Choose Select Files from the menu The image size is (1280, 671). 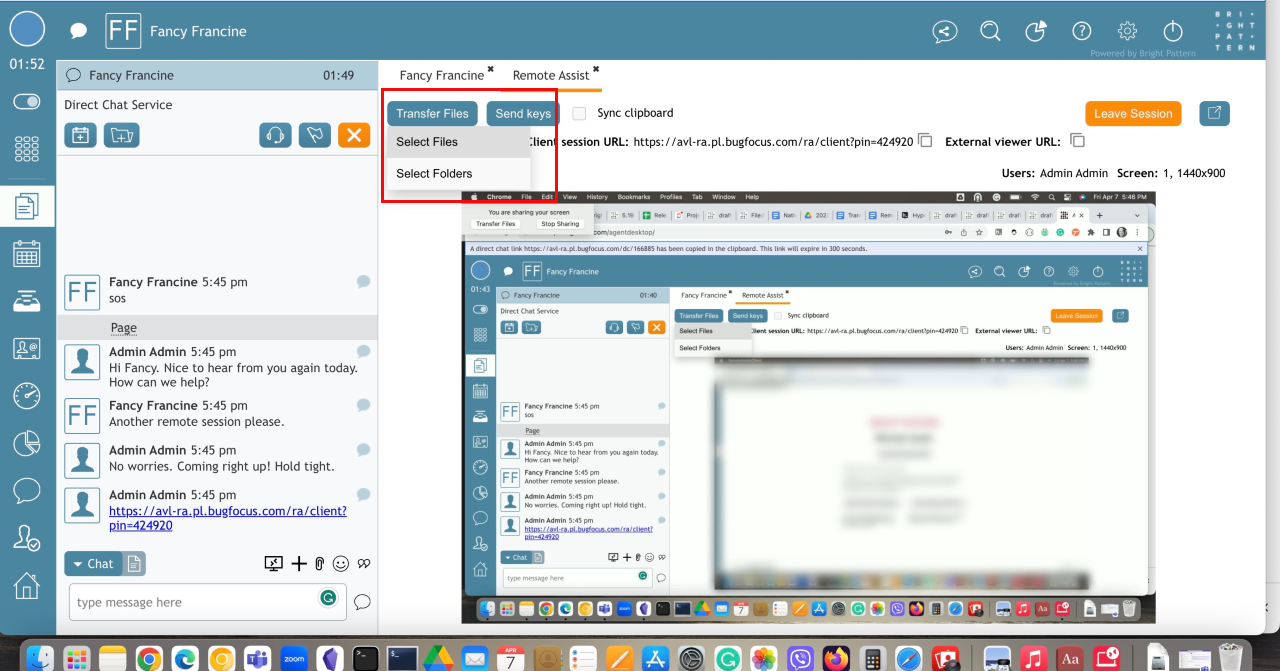tap(458, 142)
